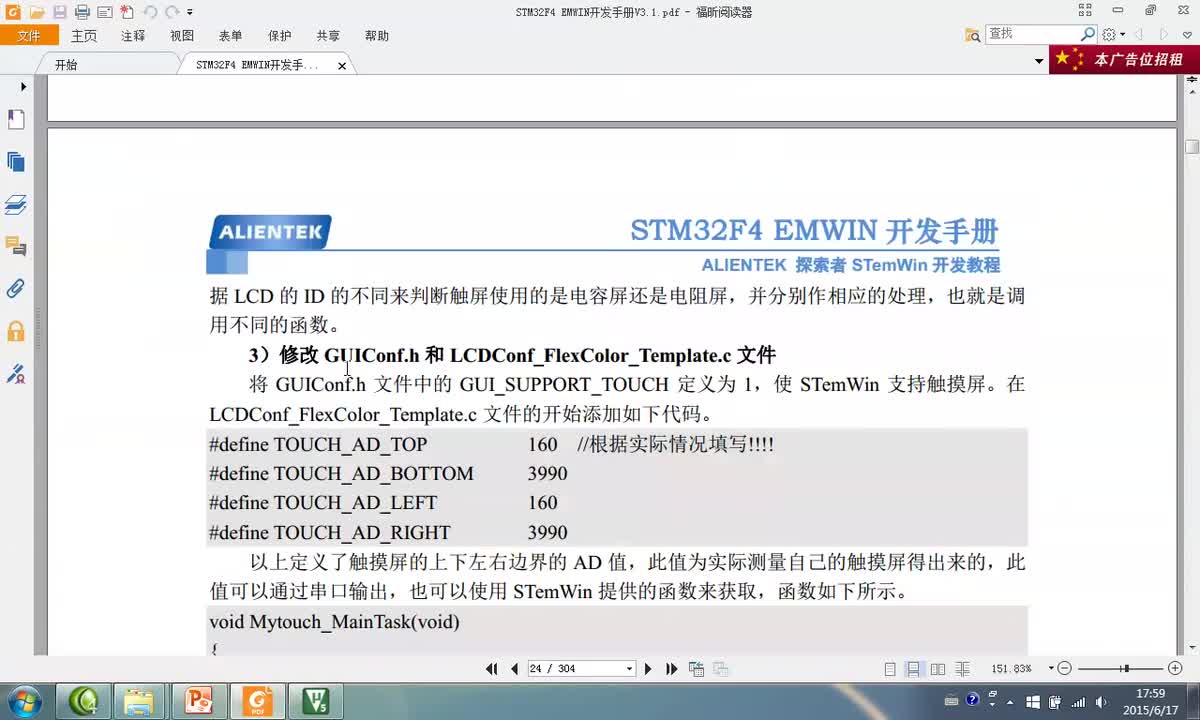Viewport: 1200px width, 720px height.
Task: Go to next search result arrow
Action: tap(1163, 35)
